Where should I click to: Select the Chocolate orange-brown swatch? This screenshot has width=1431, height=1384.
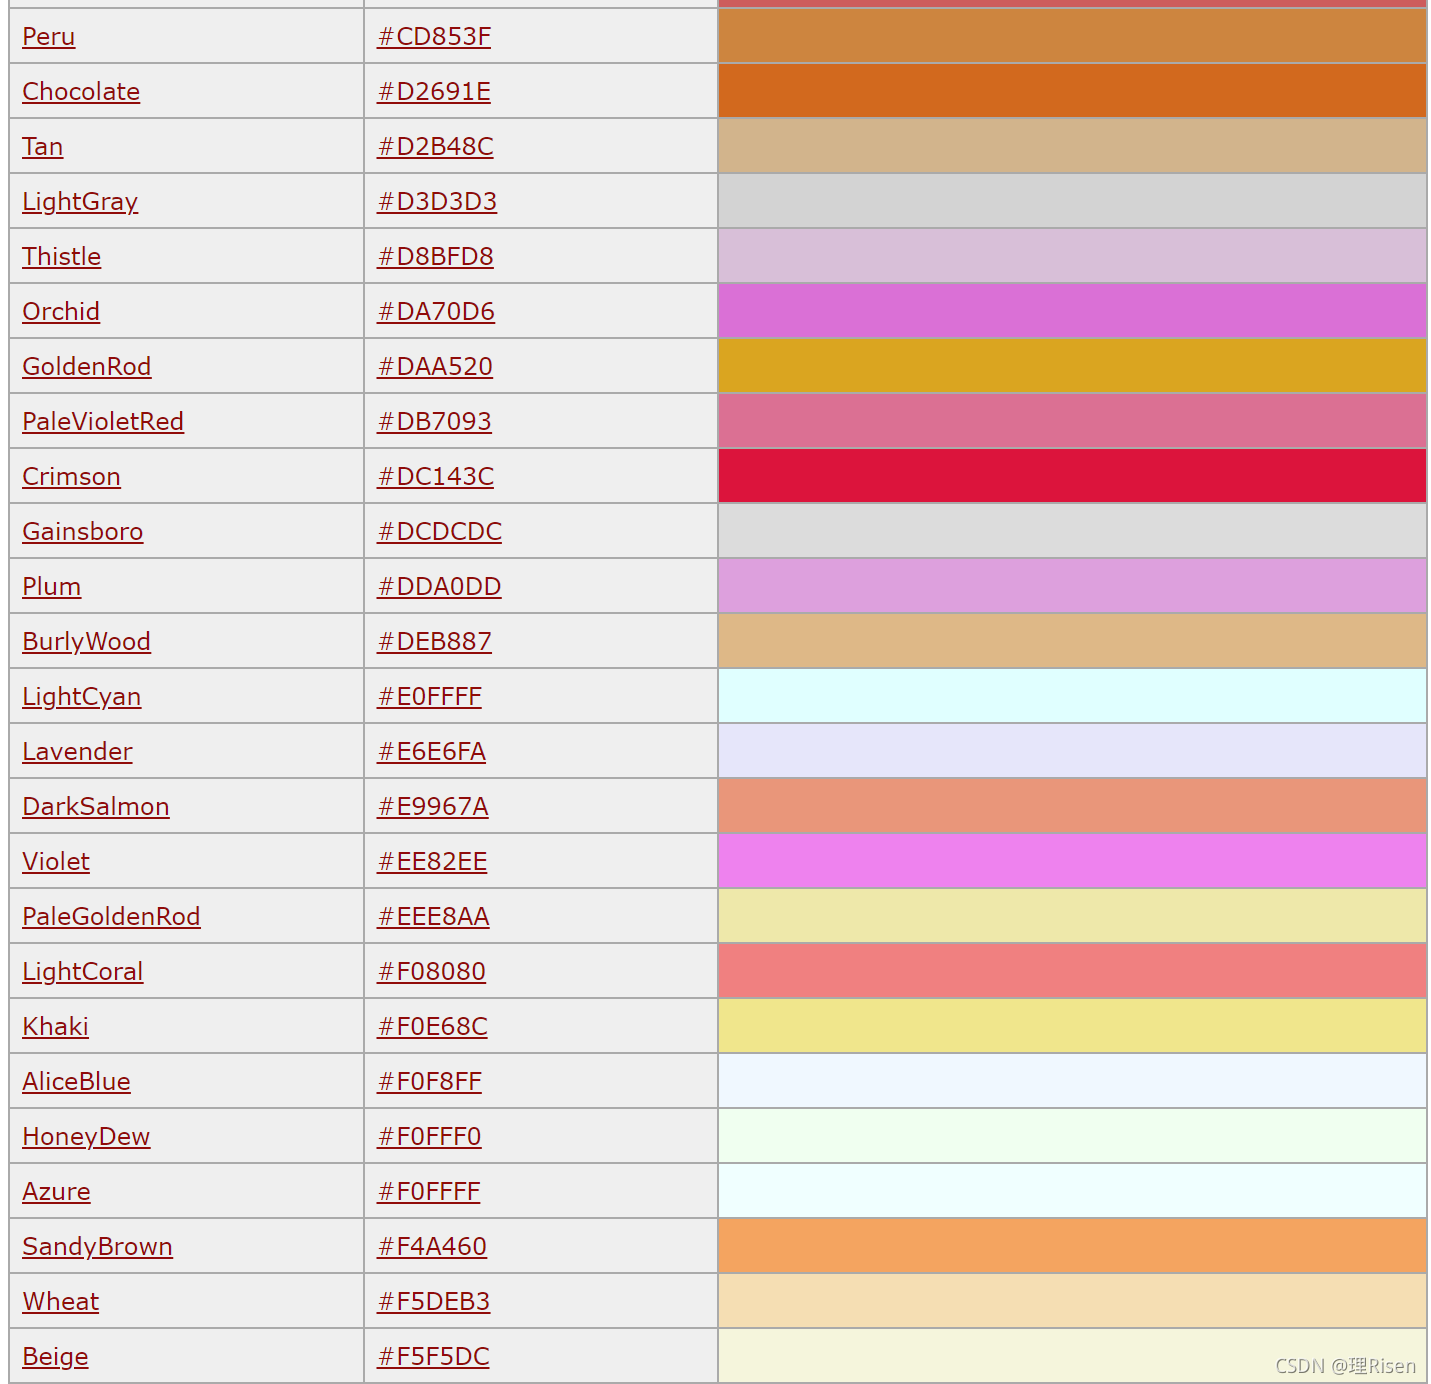coord(1072,91)
